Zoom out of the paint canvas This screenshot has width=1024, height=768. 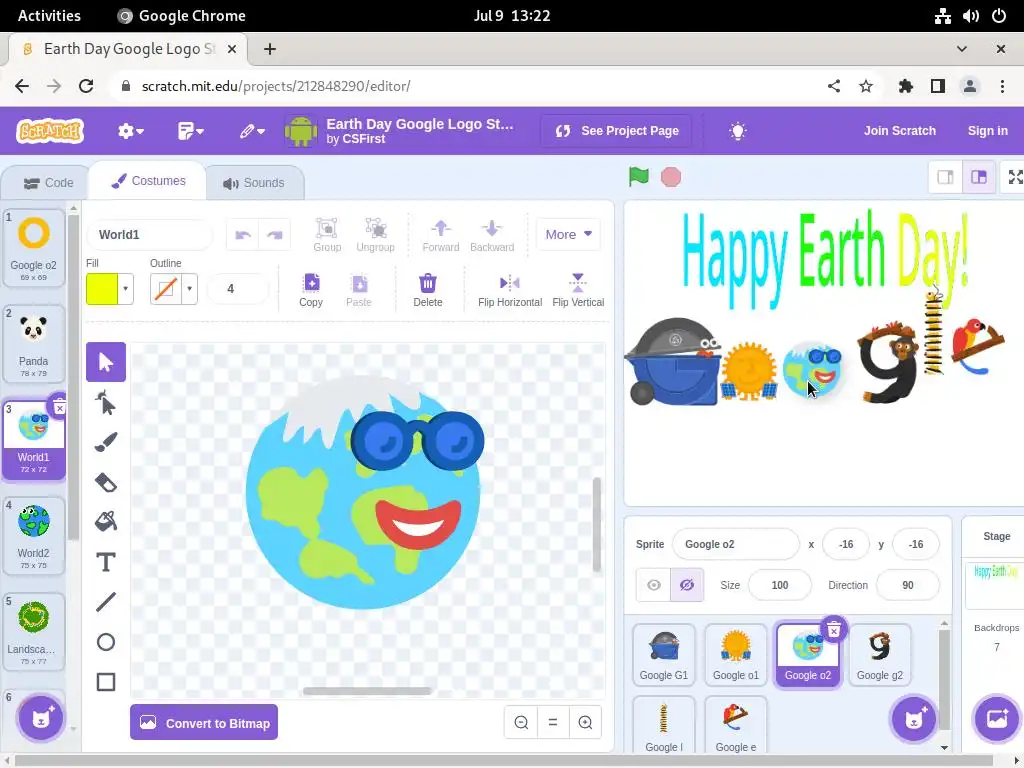coord(521,722)
